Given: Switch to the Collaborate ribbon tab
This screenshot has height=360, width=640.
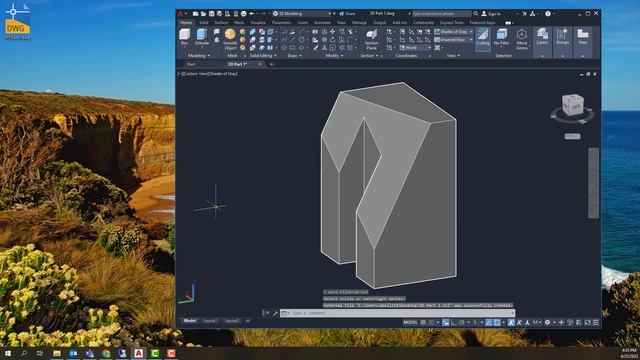Looking at the screenshot, I should pos(423,23).
